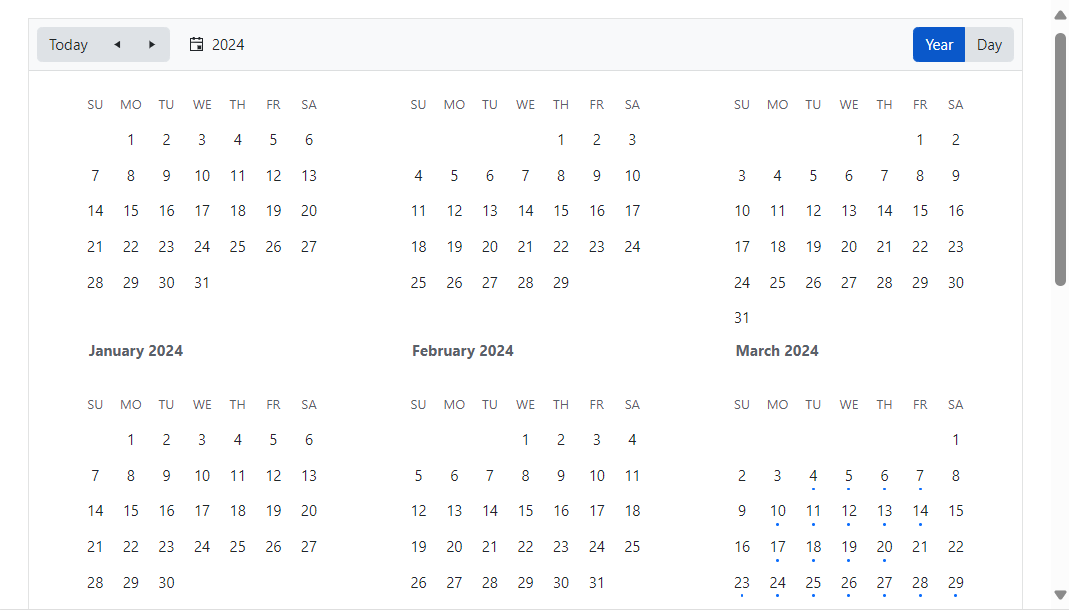
Task: Open the March 2024 month label
Action: tap(777, 351)
